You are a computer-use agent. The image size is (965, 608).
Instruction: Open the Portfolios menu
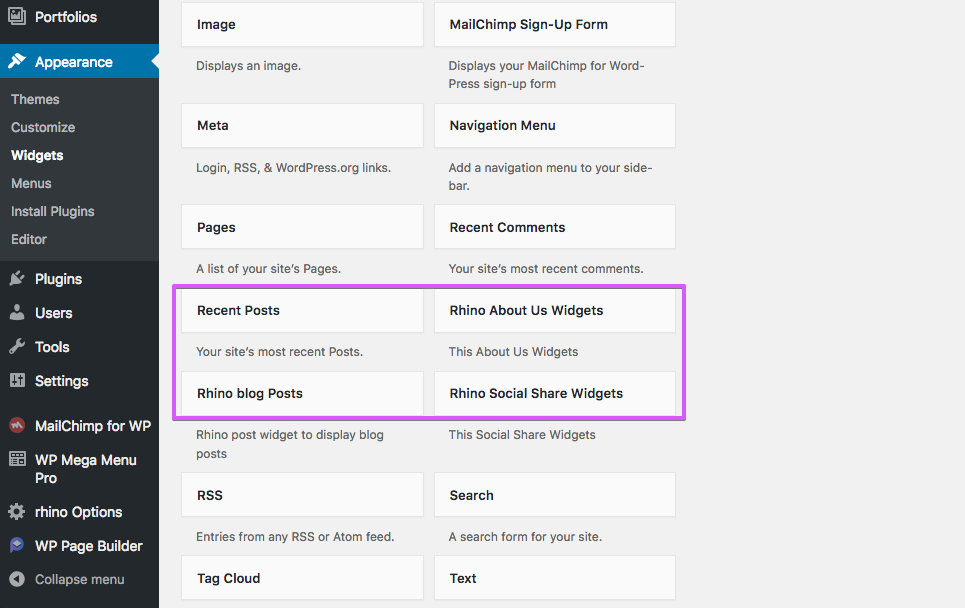pos(66,17)
